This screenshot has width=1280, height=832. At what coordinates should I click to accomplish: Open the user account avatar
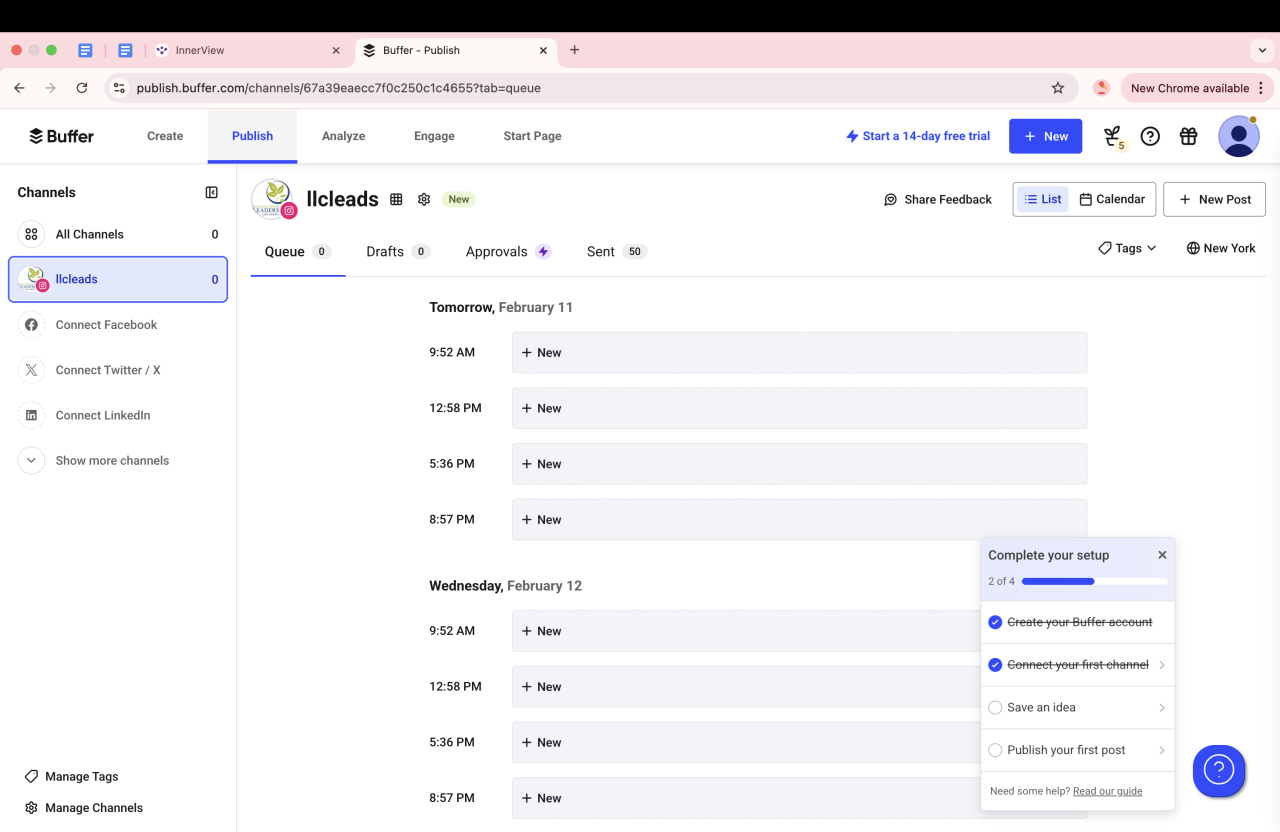tap(1238, 136)
